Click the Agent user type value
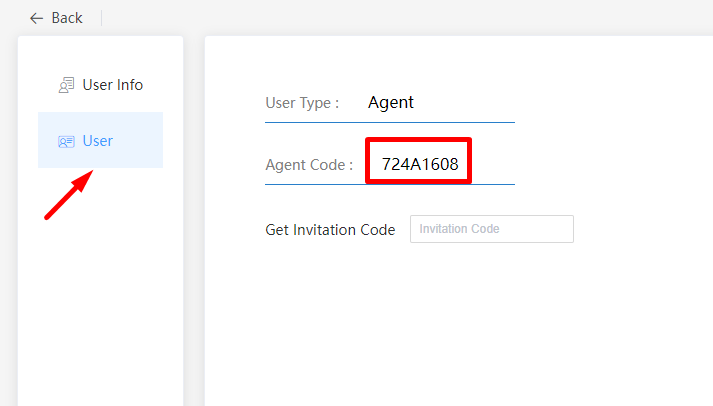The image size is (713, 406). coord(391,102)
